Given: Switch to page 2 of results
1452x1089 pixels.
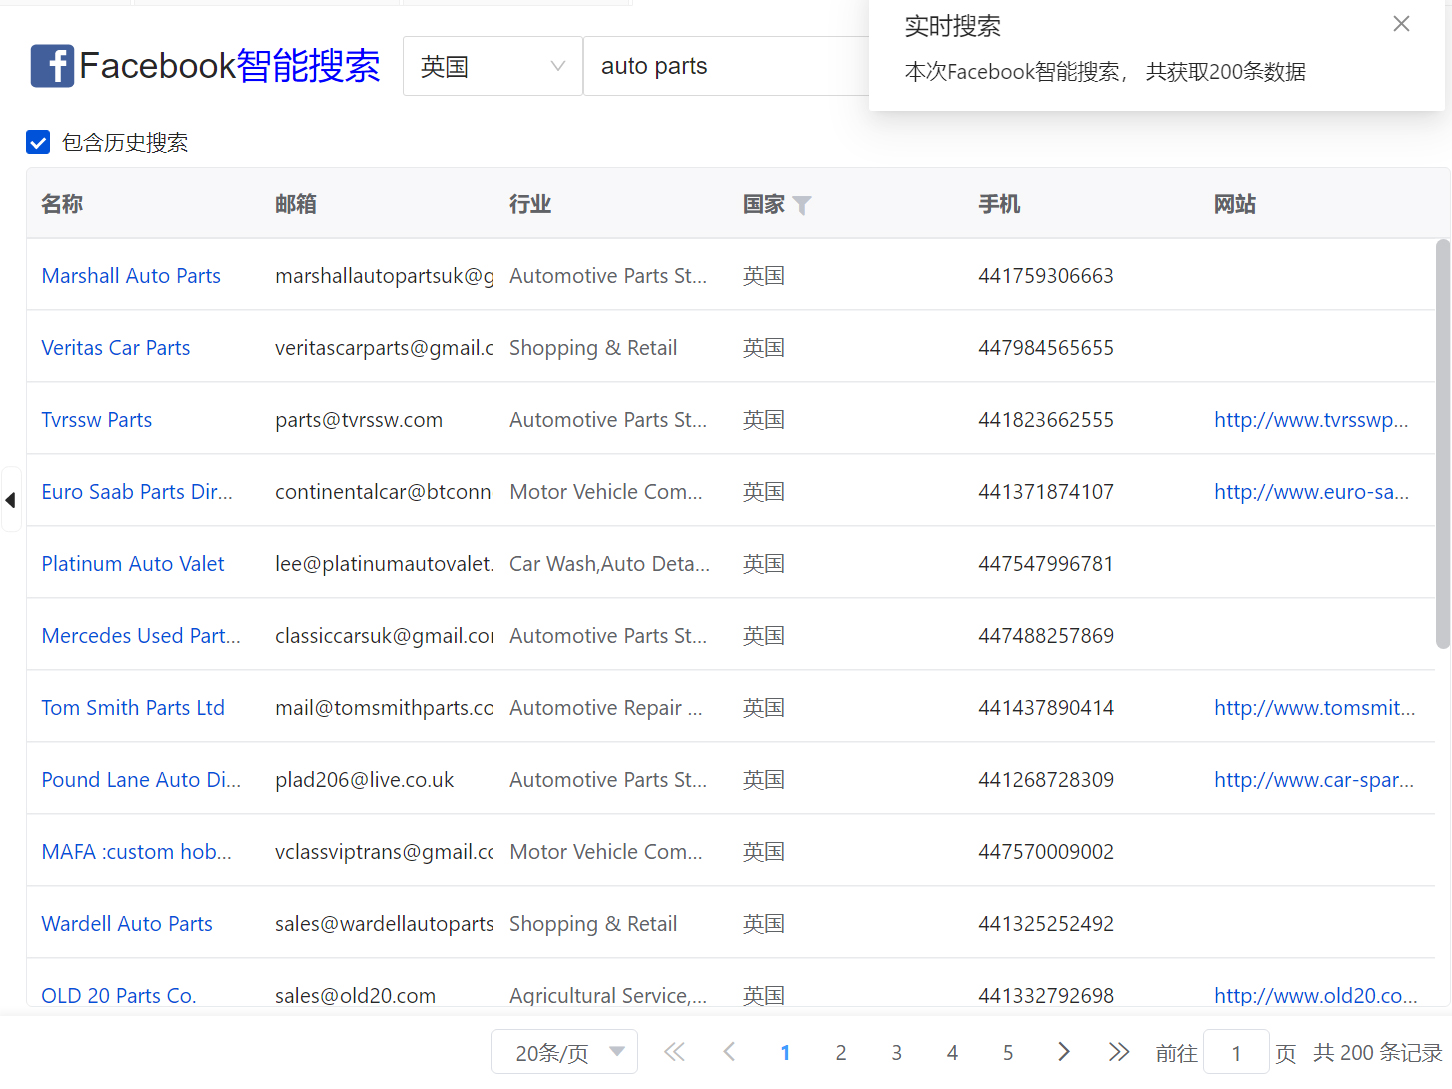Looking at the screenshot, I should [x=841, y=1052].
